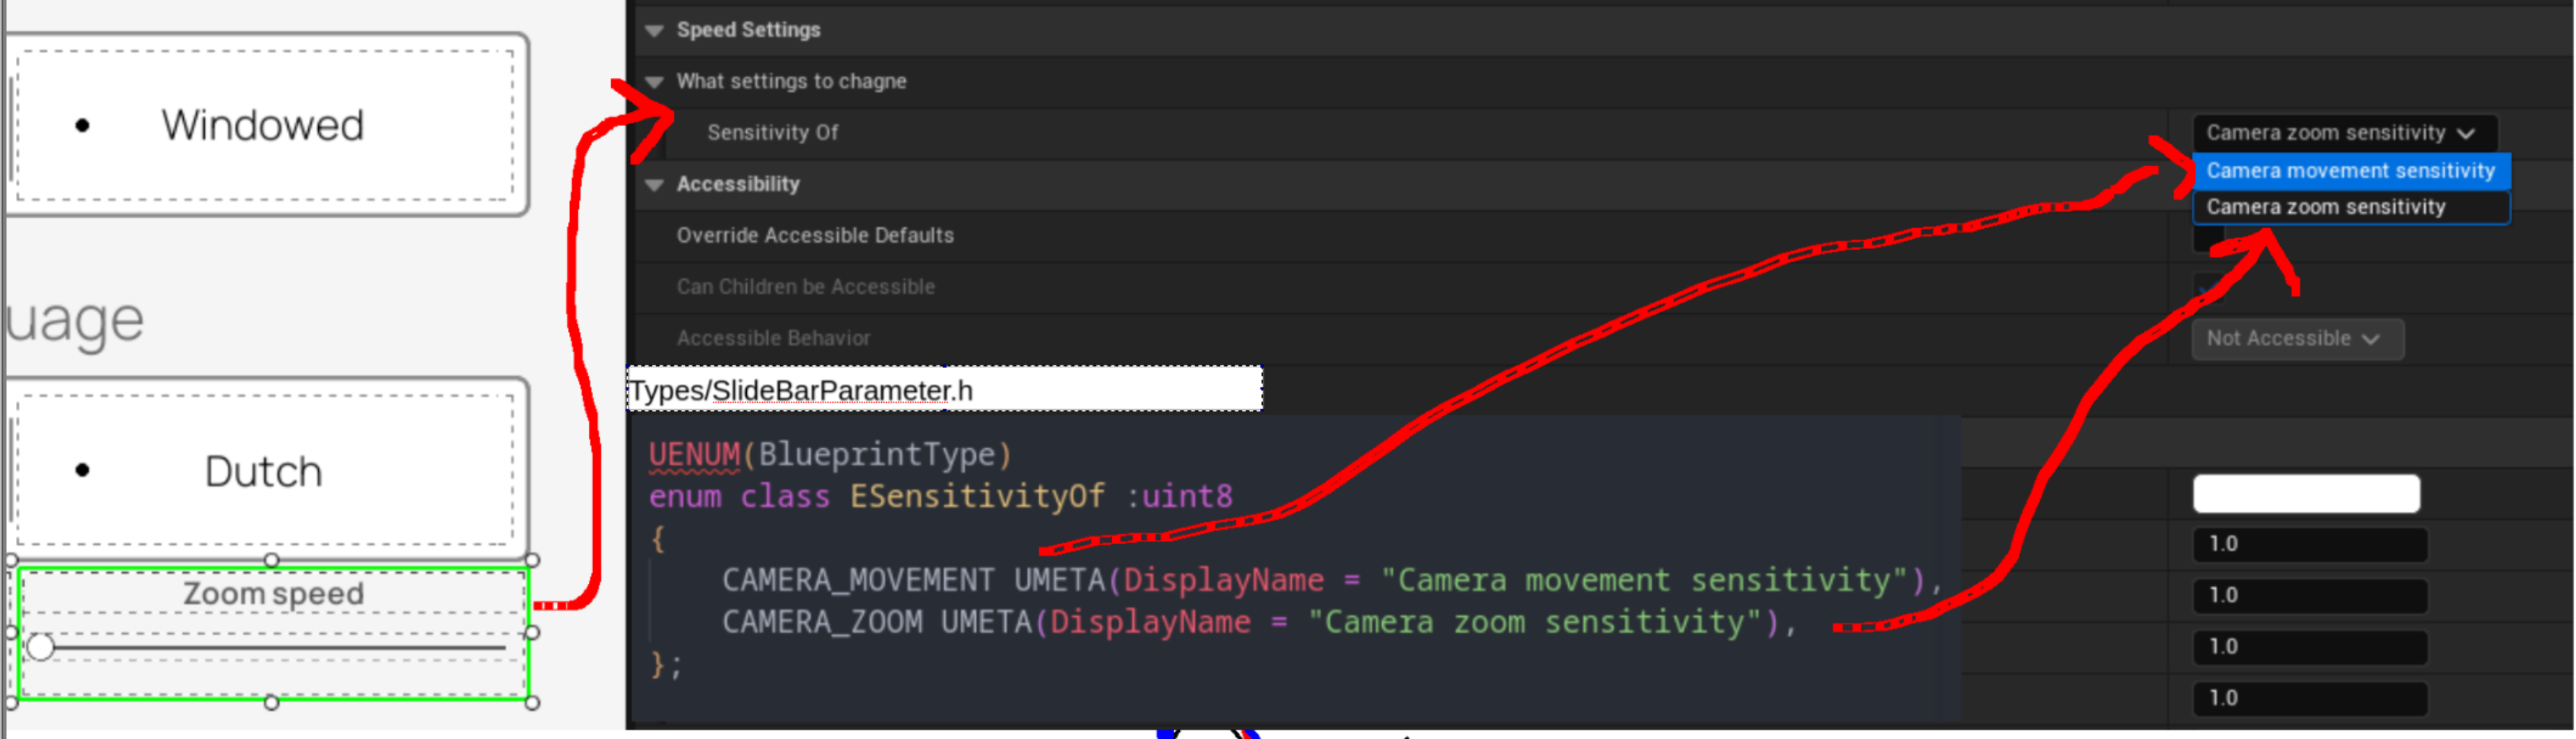Click the white text input field
Image resolution: width=2576 pixels, height=739 pixels.
tap(2306, 494)
